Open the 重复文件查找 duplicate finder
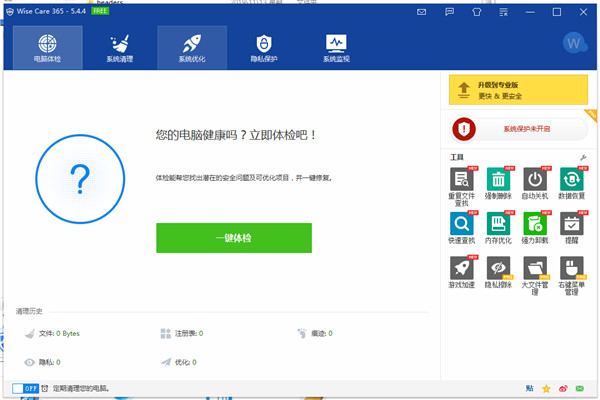 [x=462, y=180]
